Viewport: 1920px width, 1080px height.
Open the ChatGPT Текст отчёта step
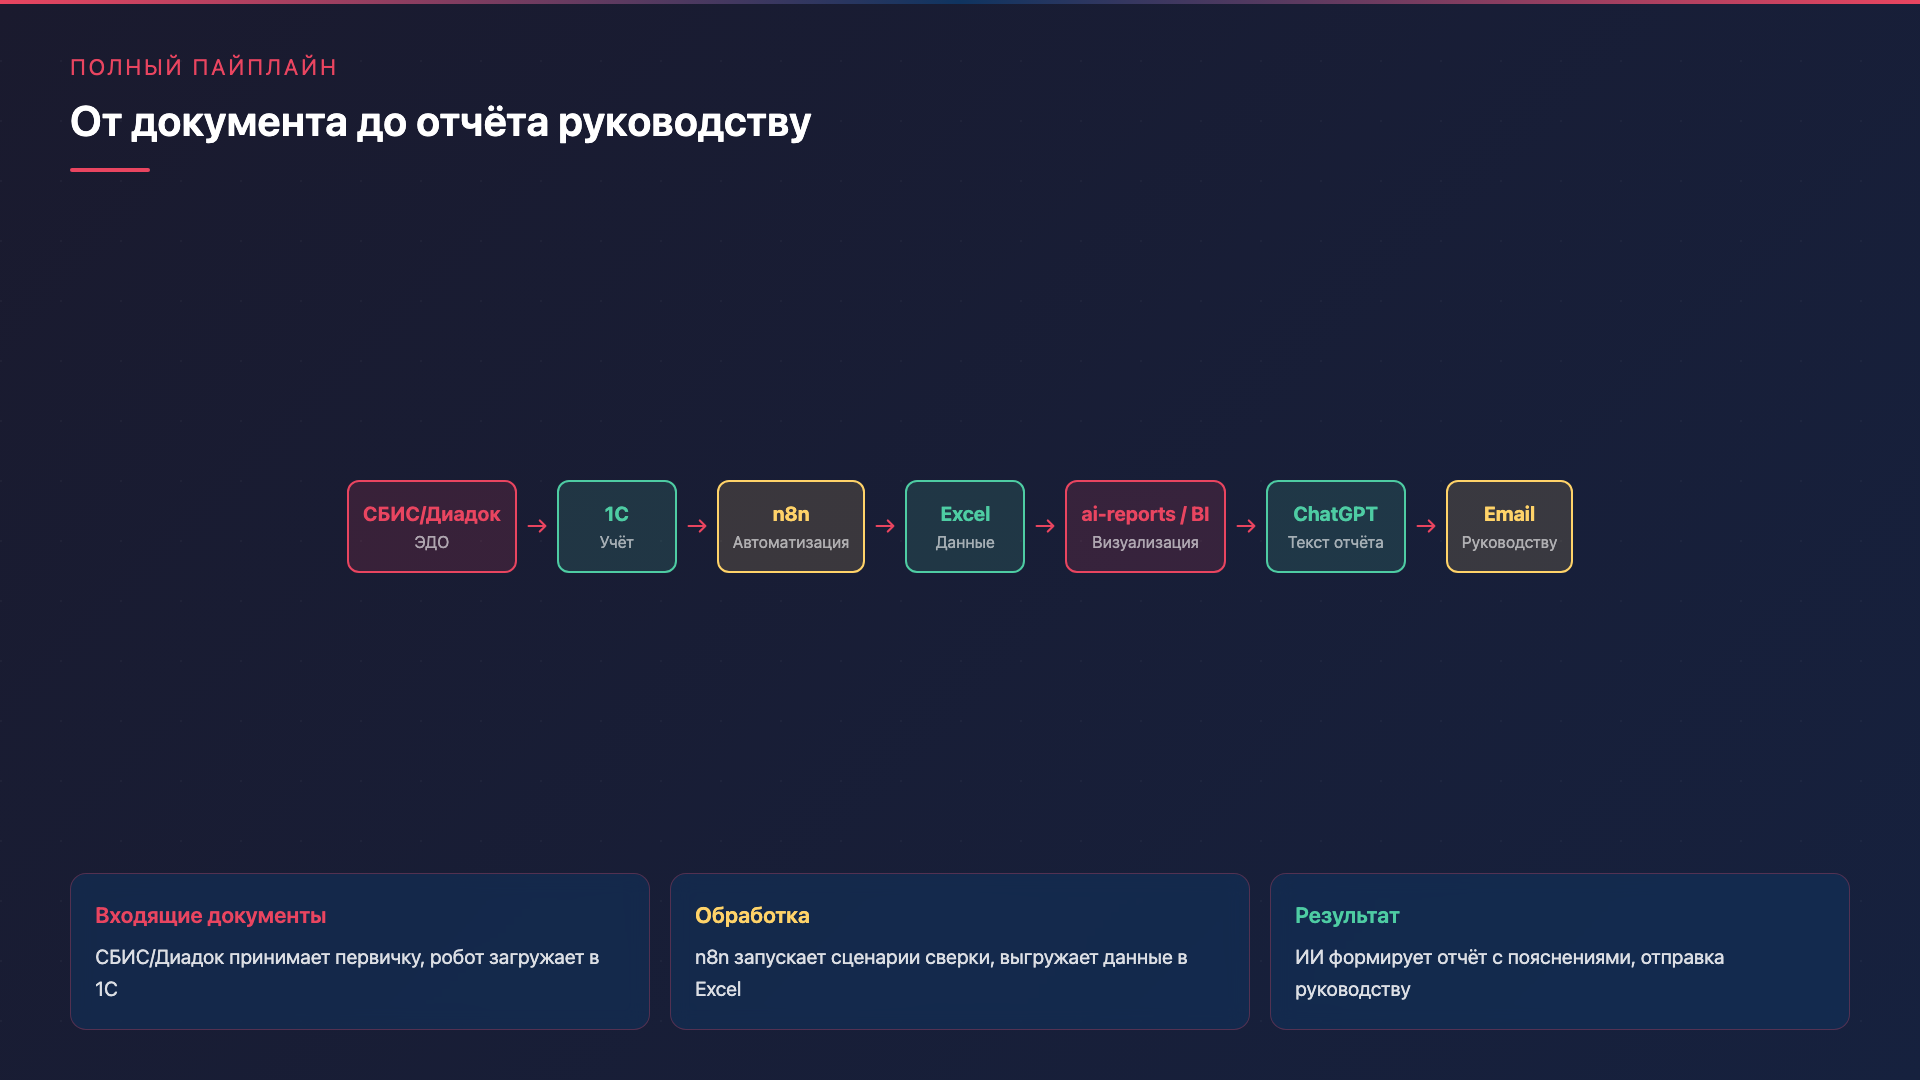coord(1335,526)
